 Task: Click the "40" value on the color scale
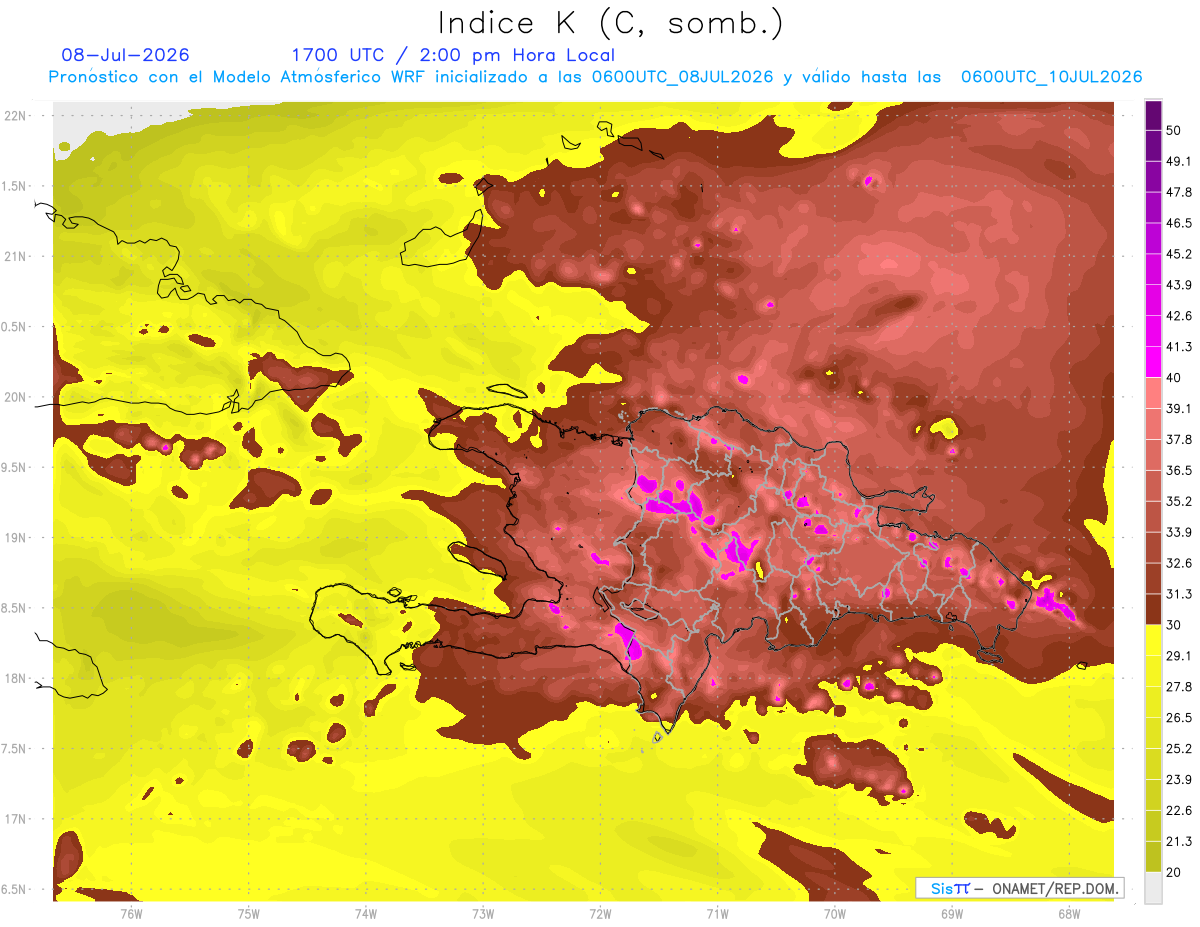1174,377
